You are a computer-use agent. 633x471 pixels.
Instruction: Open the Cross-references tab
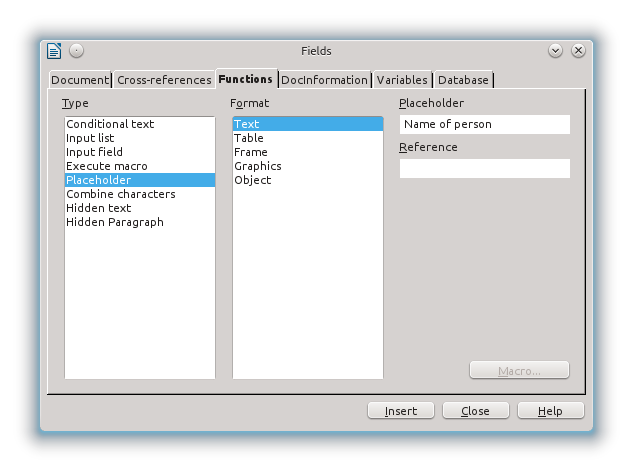(x=164, y=80)
